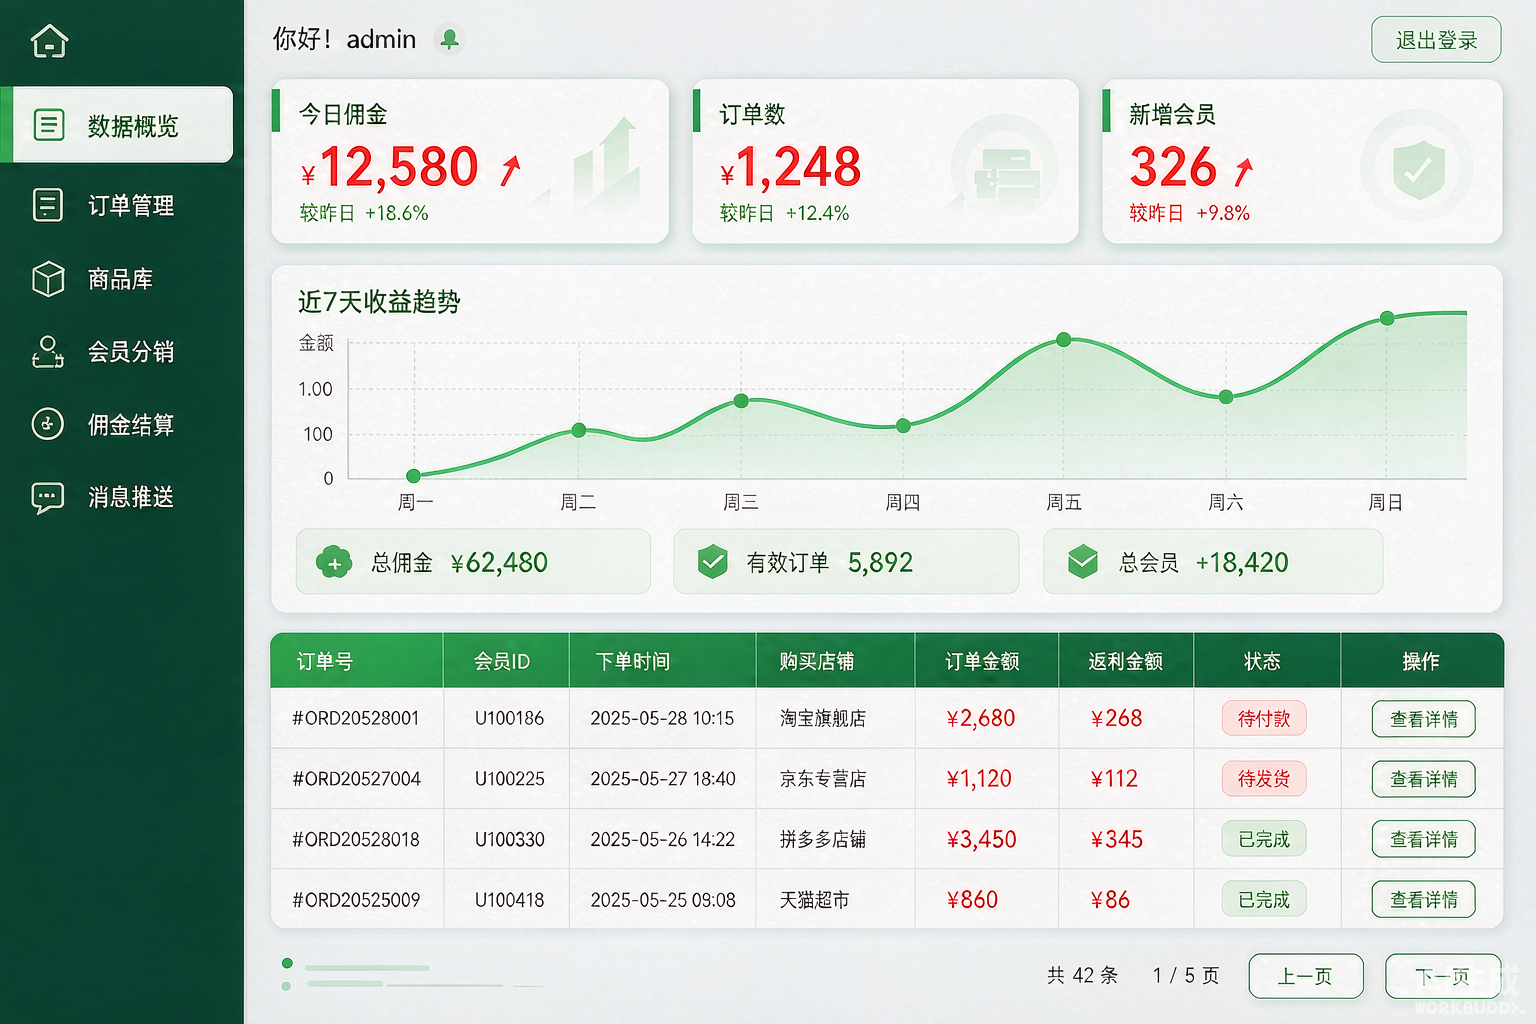Click the 周三 point on the trend line

pyautogui.click(x=741, y=401)
